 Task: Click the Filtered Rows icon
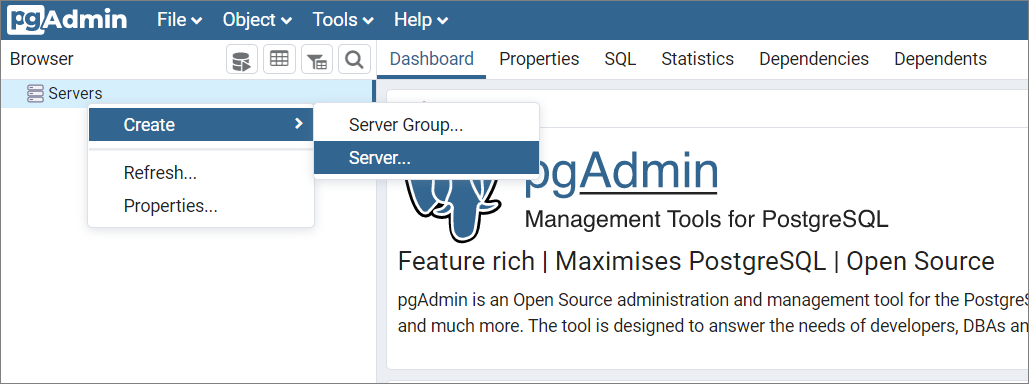tap(317, 60)
